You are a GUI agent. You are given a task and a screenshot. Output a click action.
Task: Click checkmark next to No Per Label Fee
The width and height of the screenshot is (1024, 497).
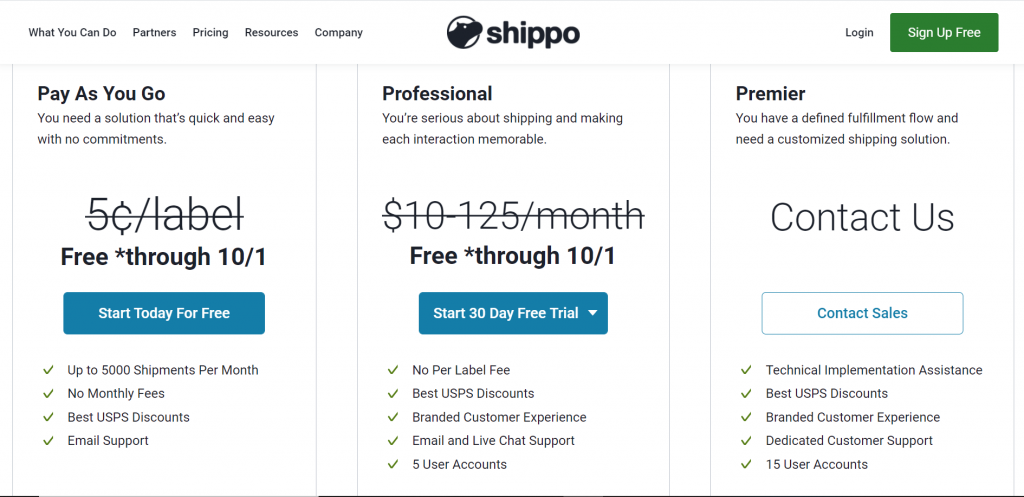point(392,370)
